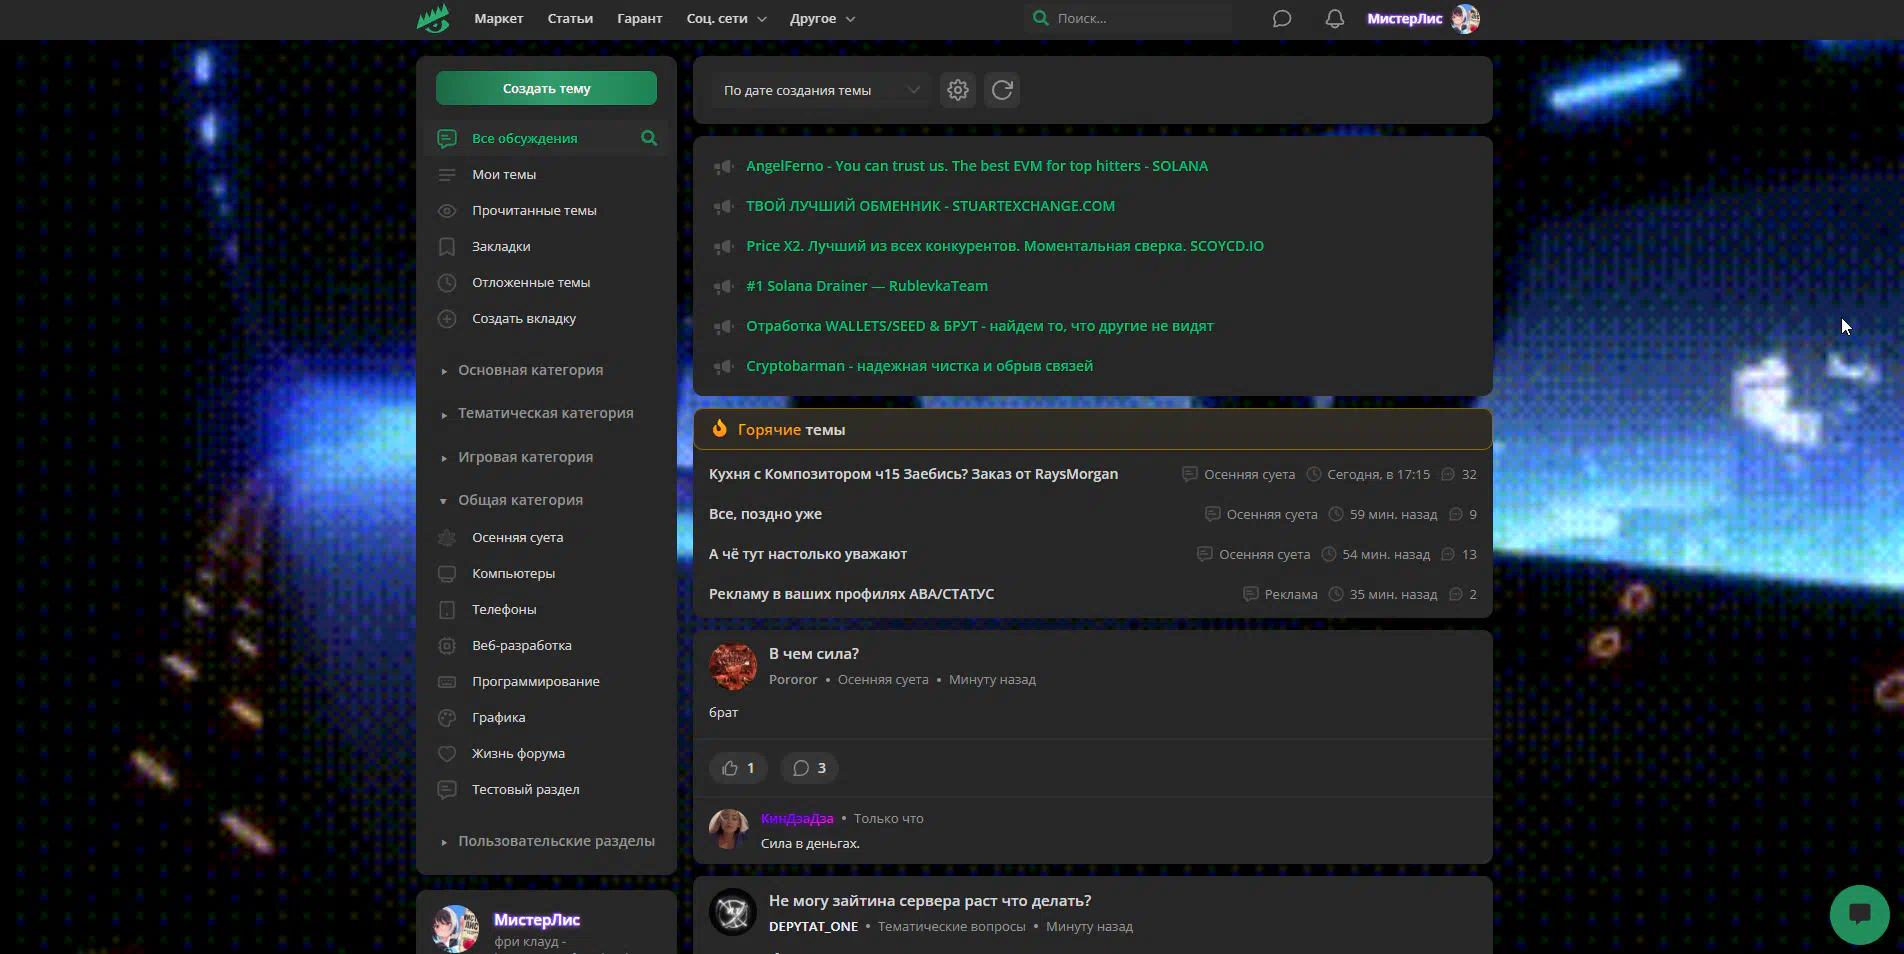Open МистерЛис avatar in the top bar
The width and height of the screenshot is (1904, 954).
pyautogui.click(x=1465, y=19)
